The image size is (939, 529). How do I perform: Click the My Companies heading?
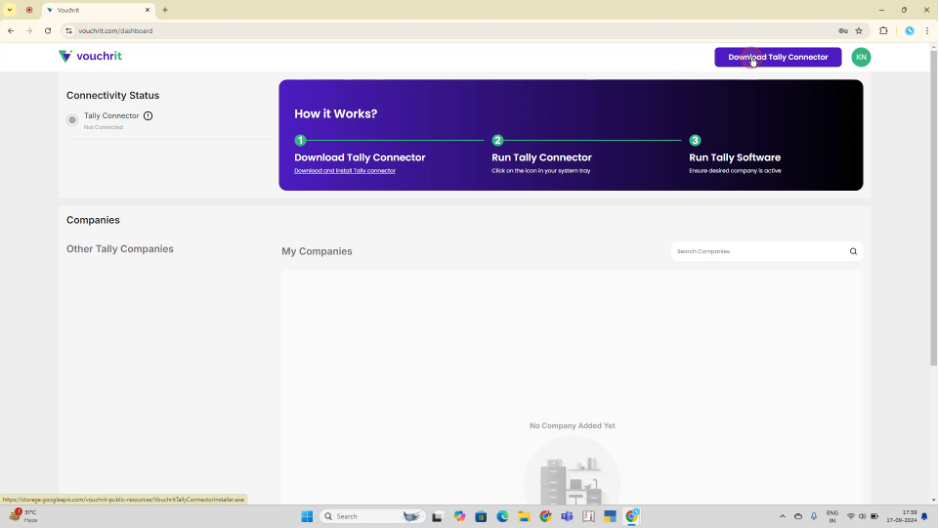[x=317, y=251]
